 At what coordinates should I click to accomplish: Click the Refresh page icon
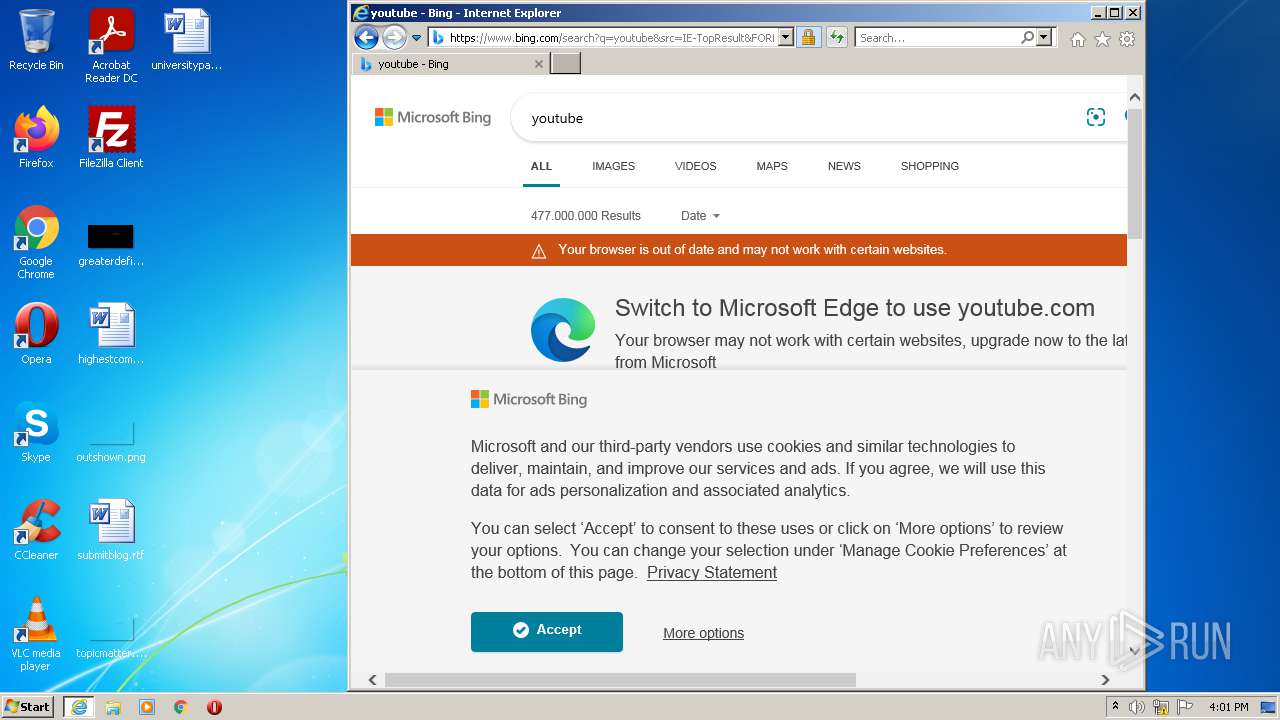point(837,37)
